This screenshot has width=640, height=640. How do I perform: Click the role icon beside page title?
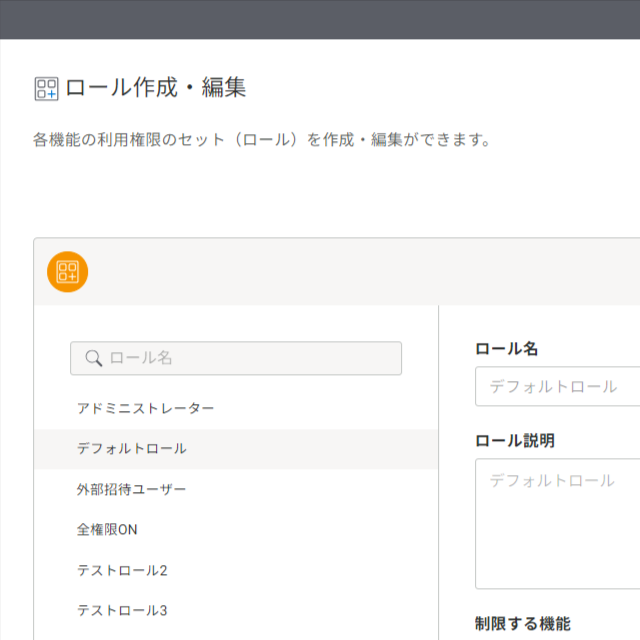click(47, 89)
